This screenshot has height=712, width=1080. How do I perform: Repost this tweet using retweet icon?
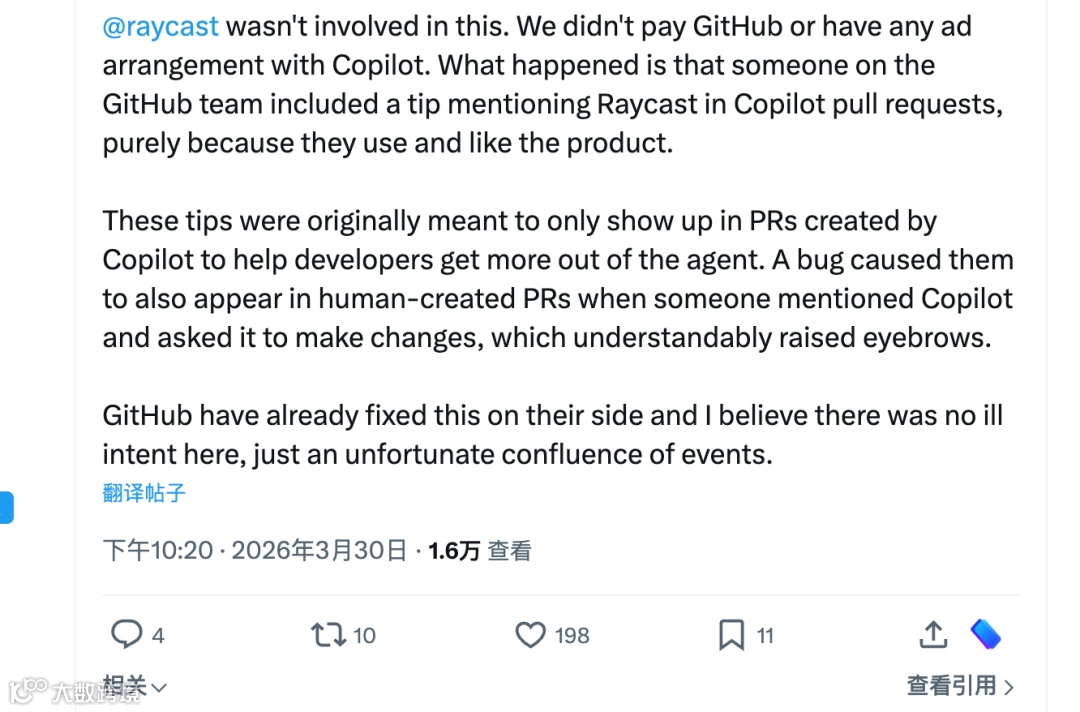(x=328, y=634)
